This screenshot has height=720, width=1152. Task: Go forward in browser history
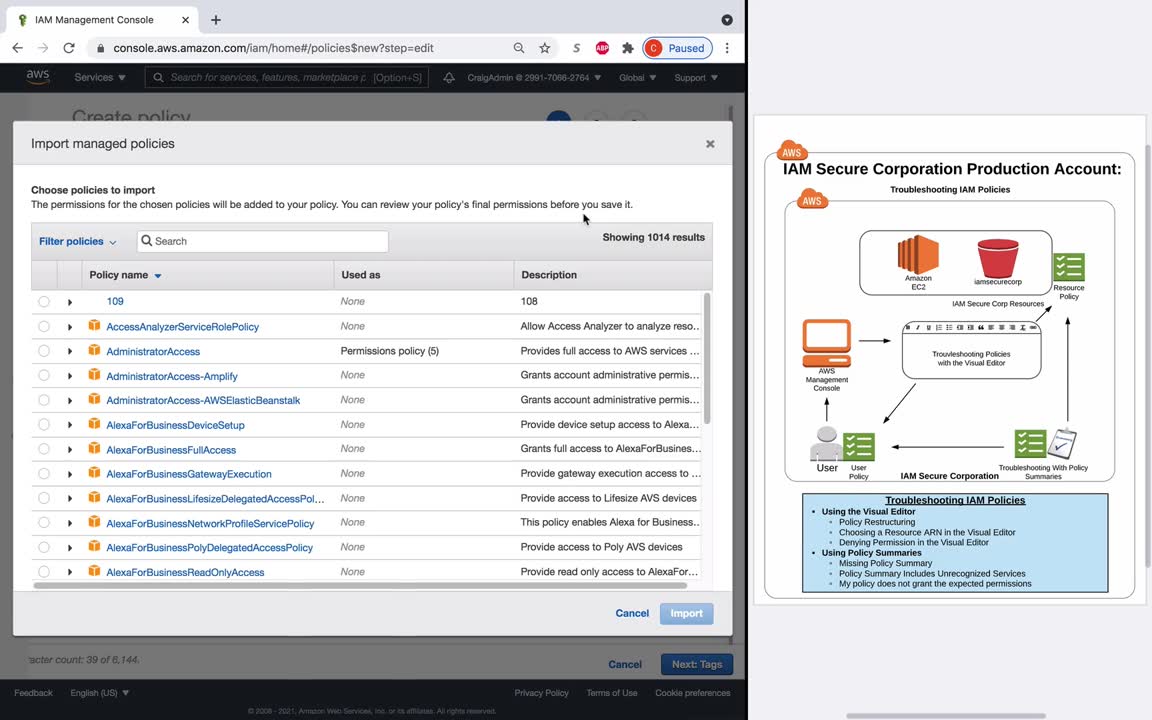pyautogui.click(x=43, y=48)
